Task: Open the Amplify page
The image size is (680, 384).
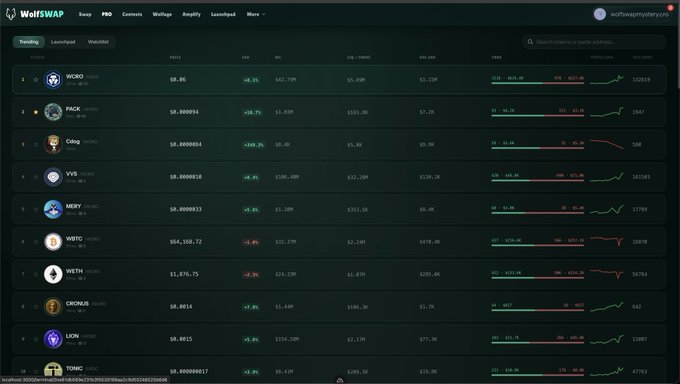Action: pos(191,14)
